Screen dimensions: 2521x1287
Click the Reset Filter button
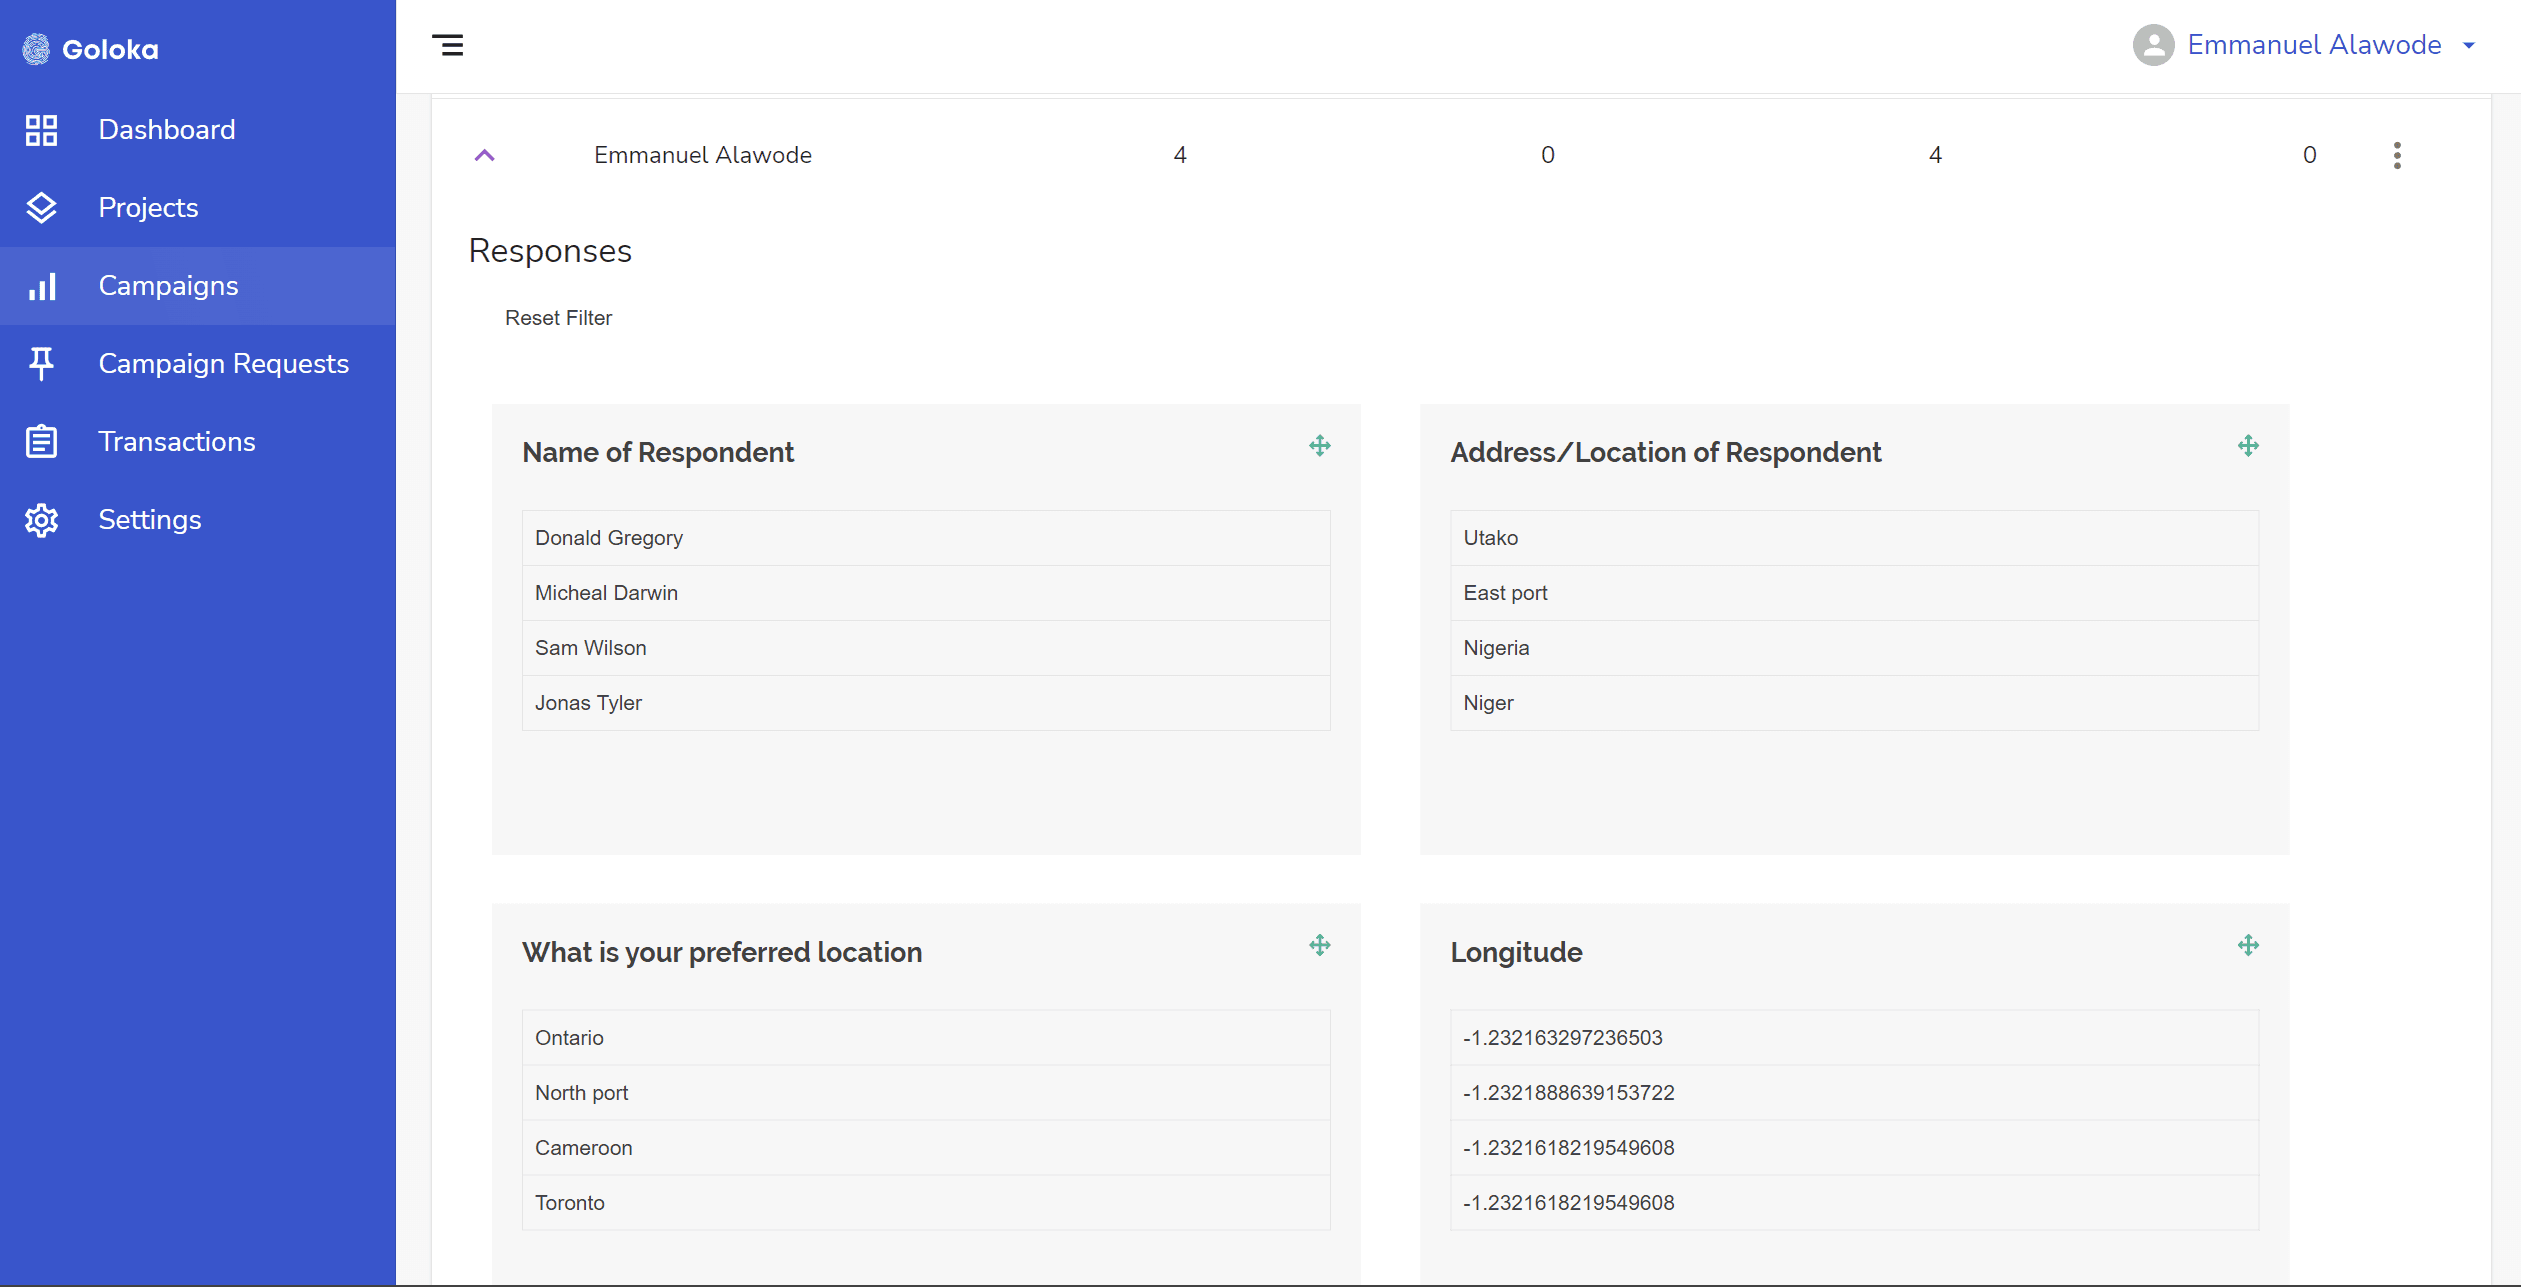(x=558, y=318)
